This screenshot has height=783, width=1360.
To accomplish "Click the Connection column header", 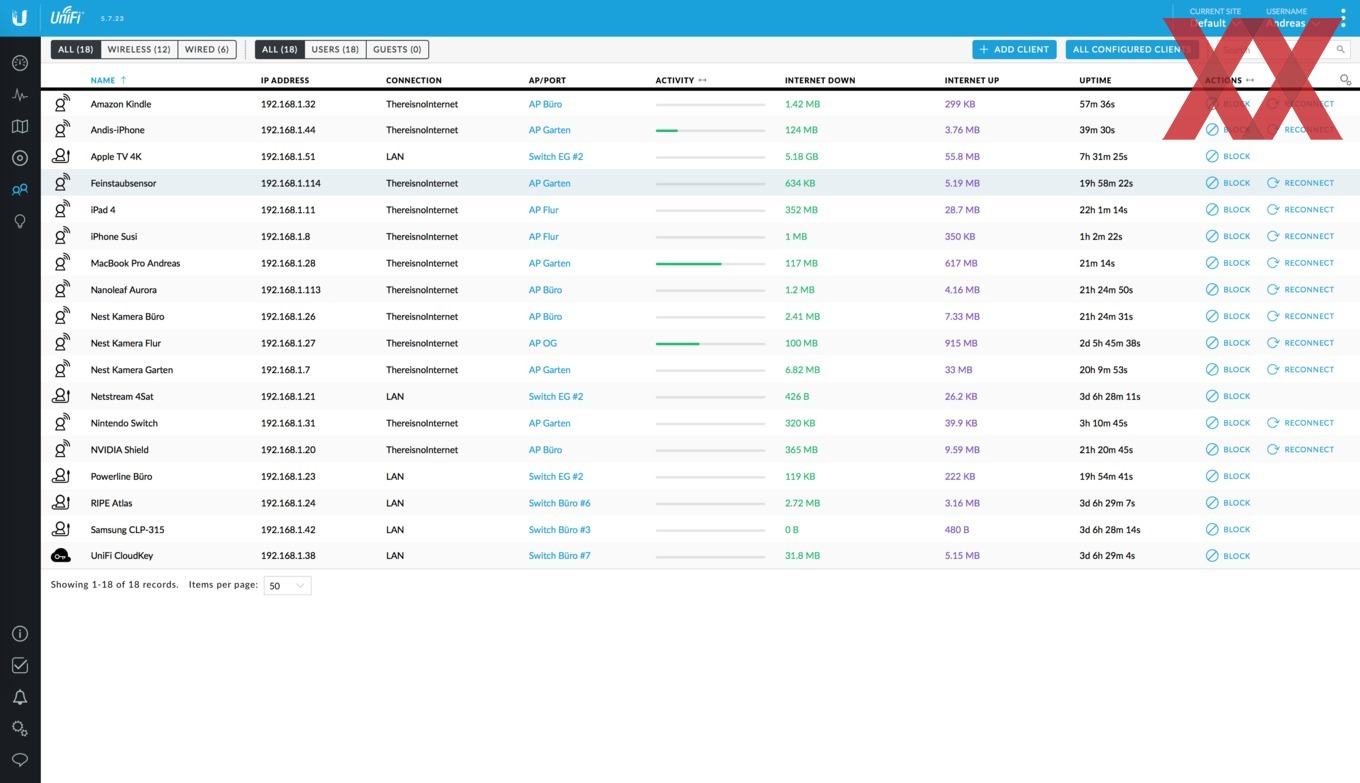I will pyautogui.click(x=414, y=80).
